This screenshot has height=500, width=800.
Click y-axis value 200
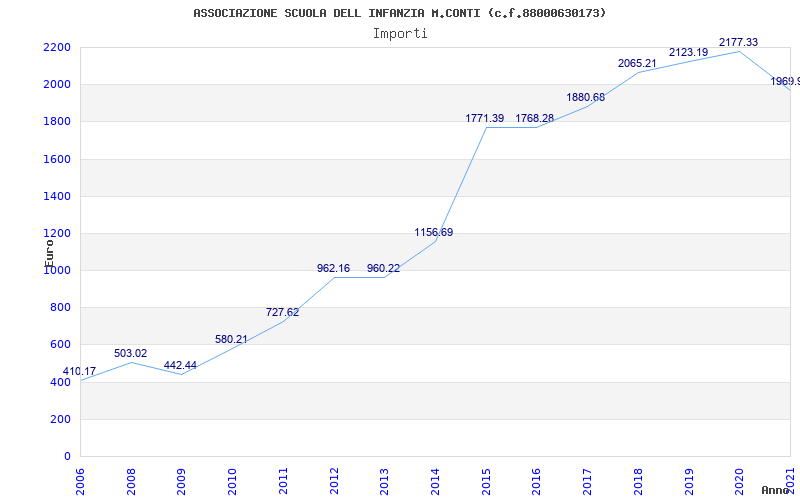pyautogui.click(x=60, y=419)
